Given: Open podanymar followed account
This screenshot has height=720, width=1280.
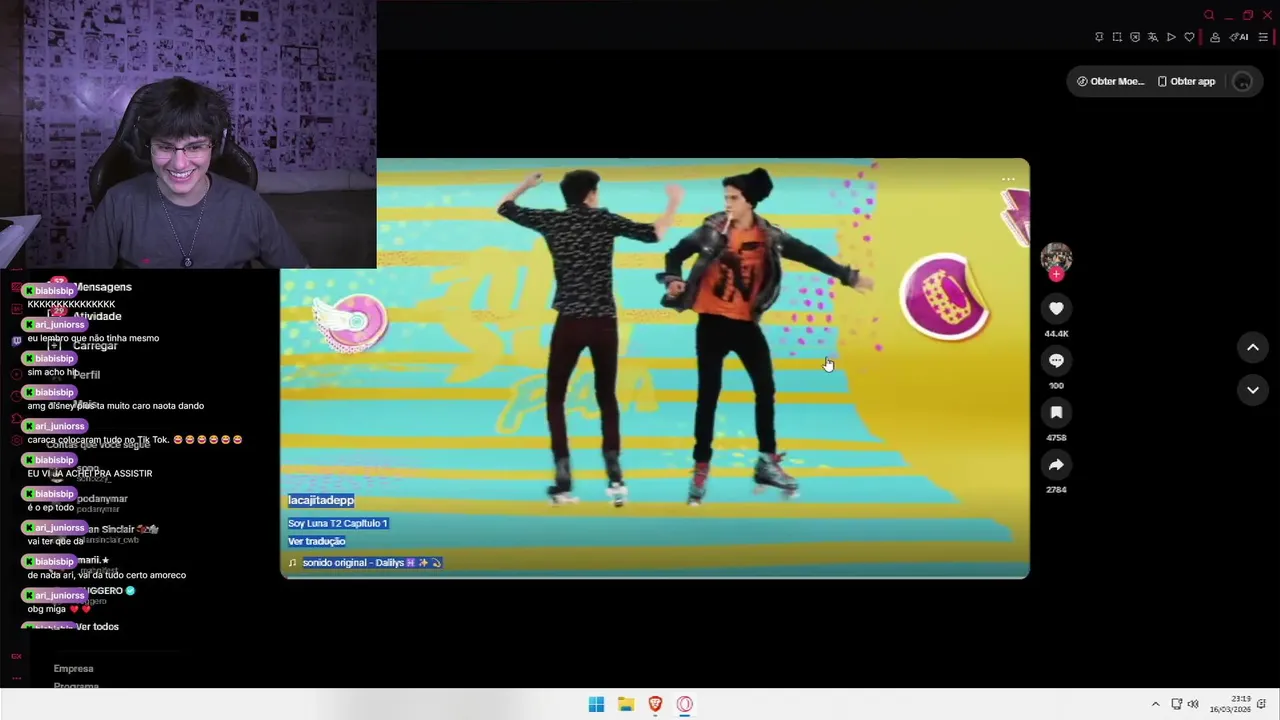Looking at the screenshot, I should (103, 499).
